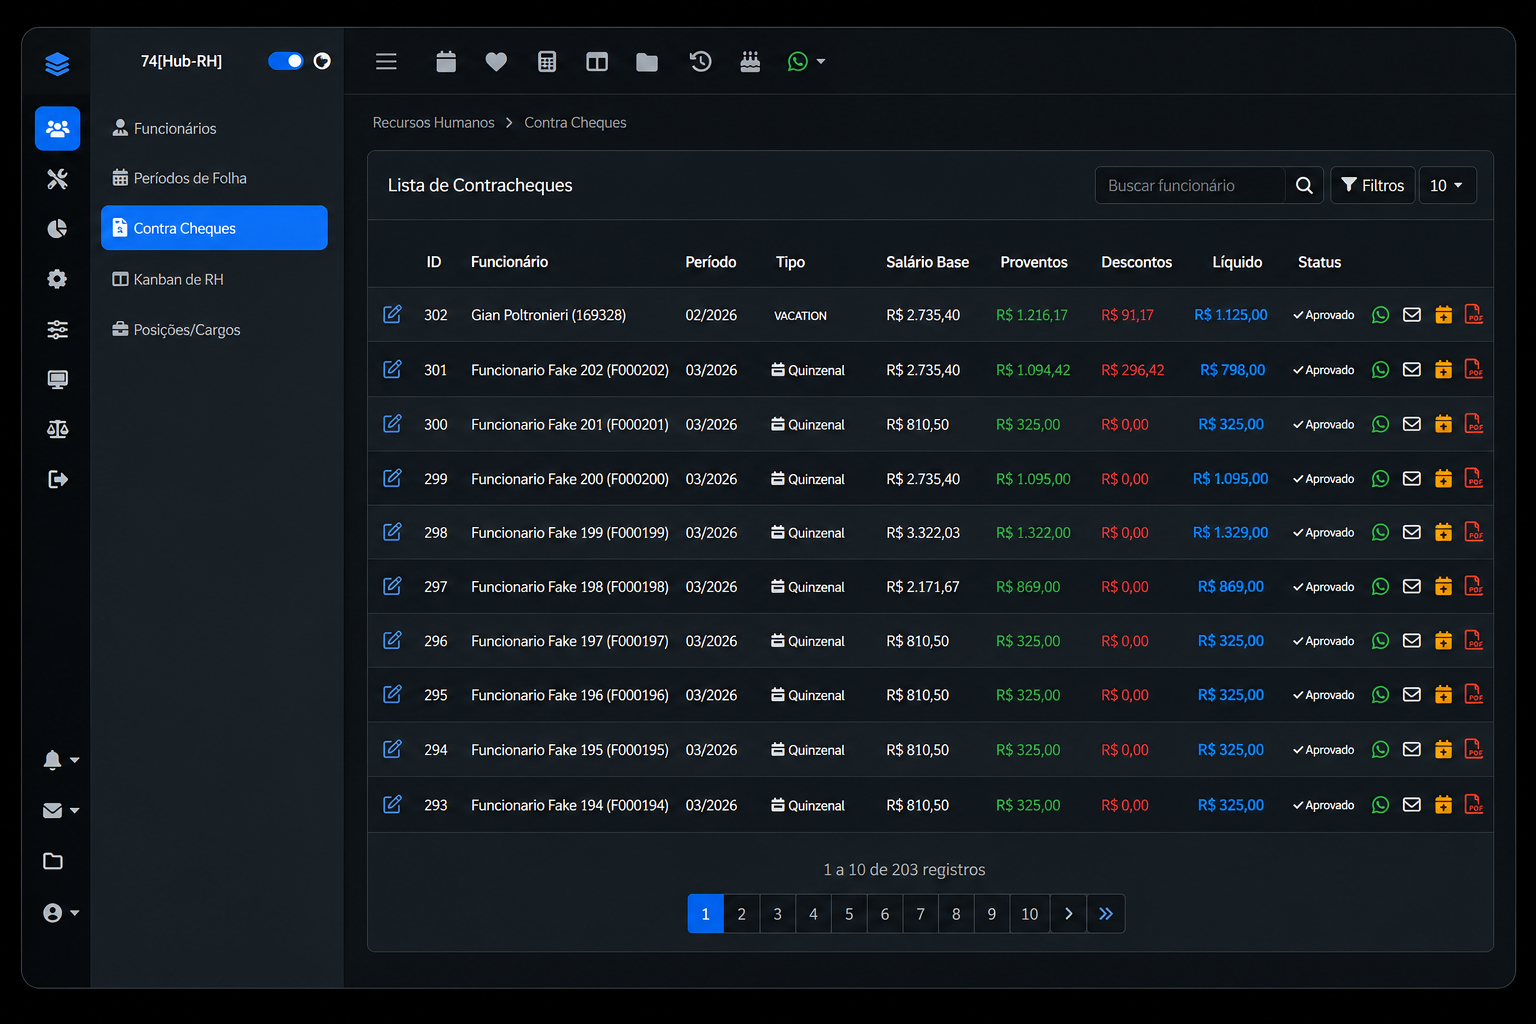Click the Contra Cheques breadcrumb text

pos(575,122)
